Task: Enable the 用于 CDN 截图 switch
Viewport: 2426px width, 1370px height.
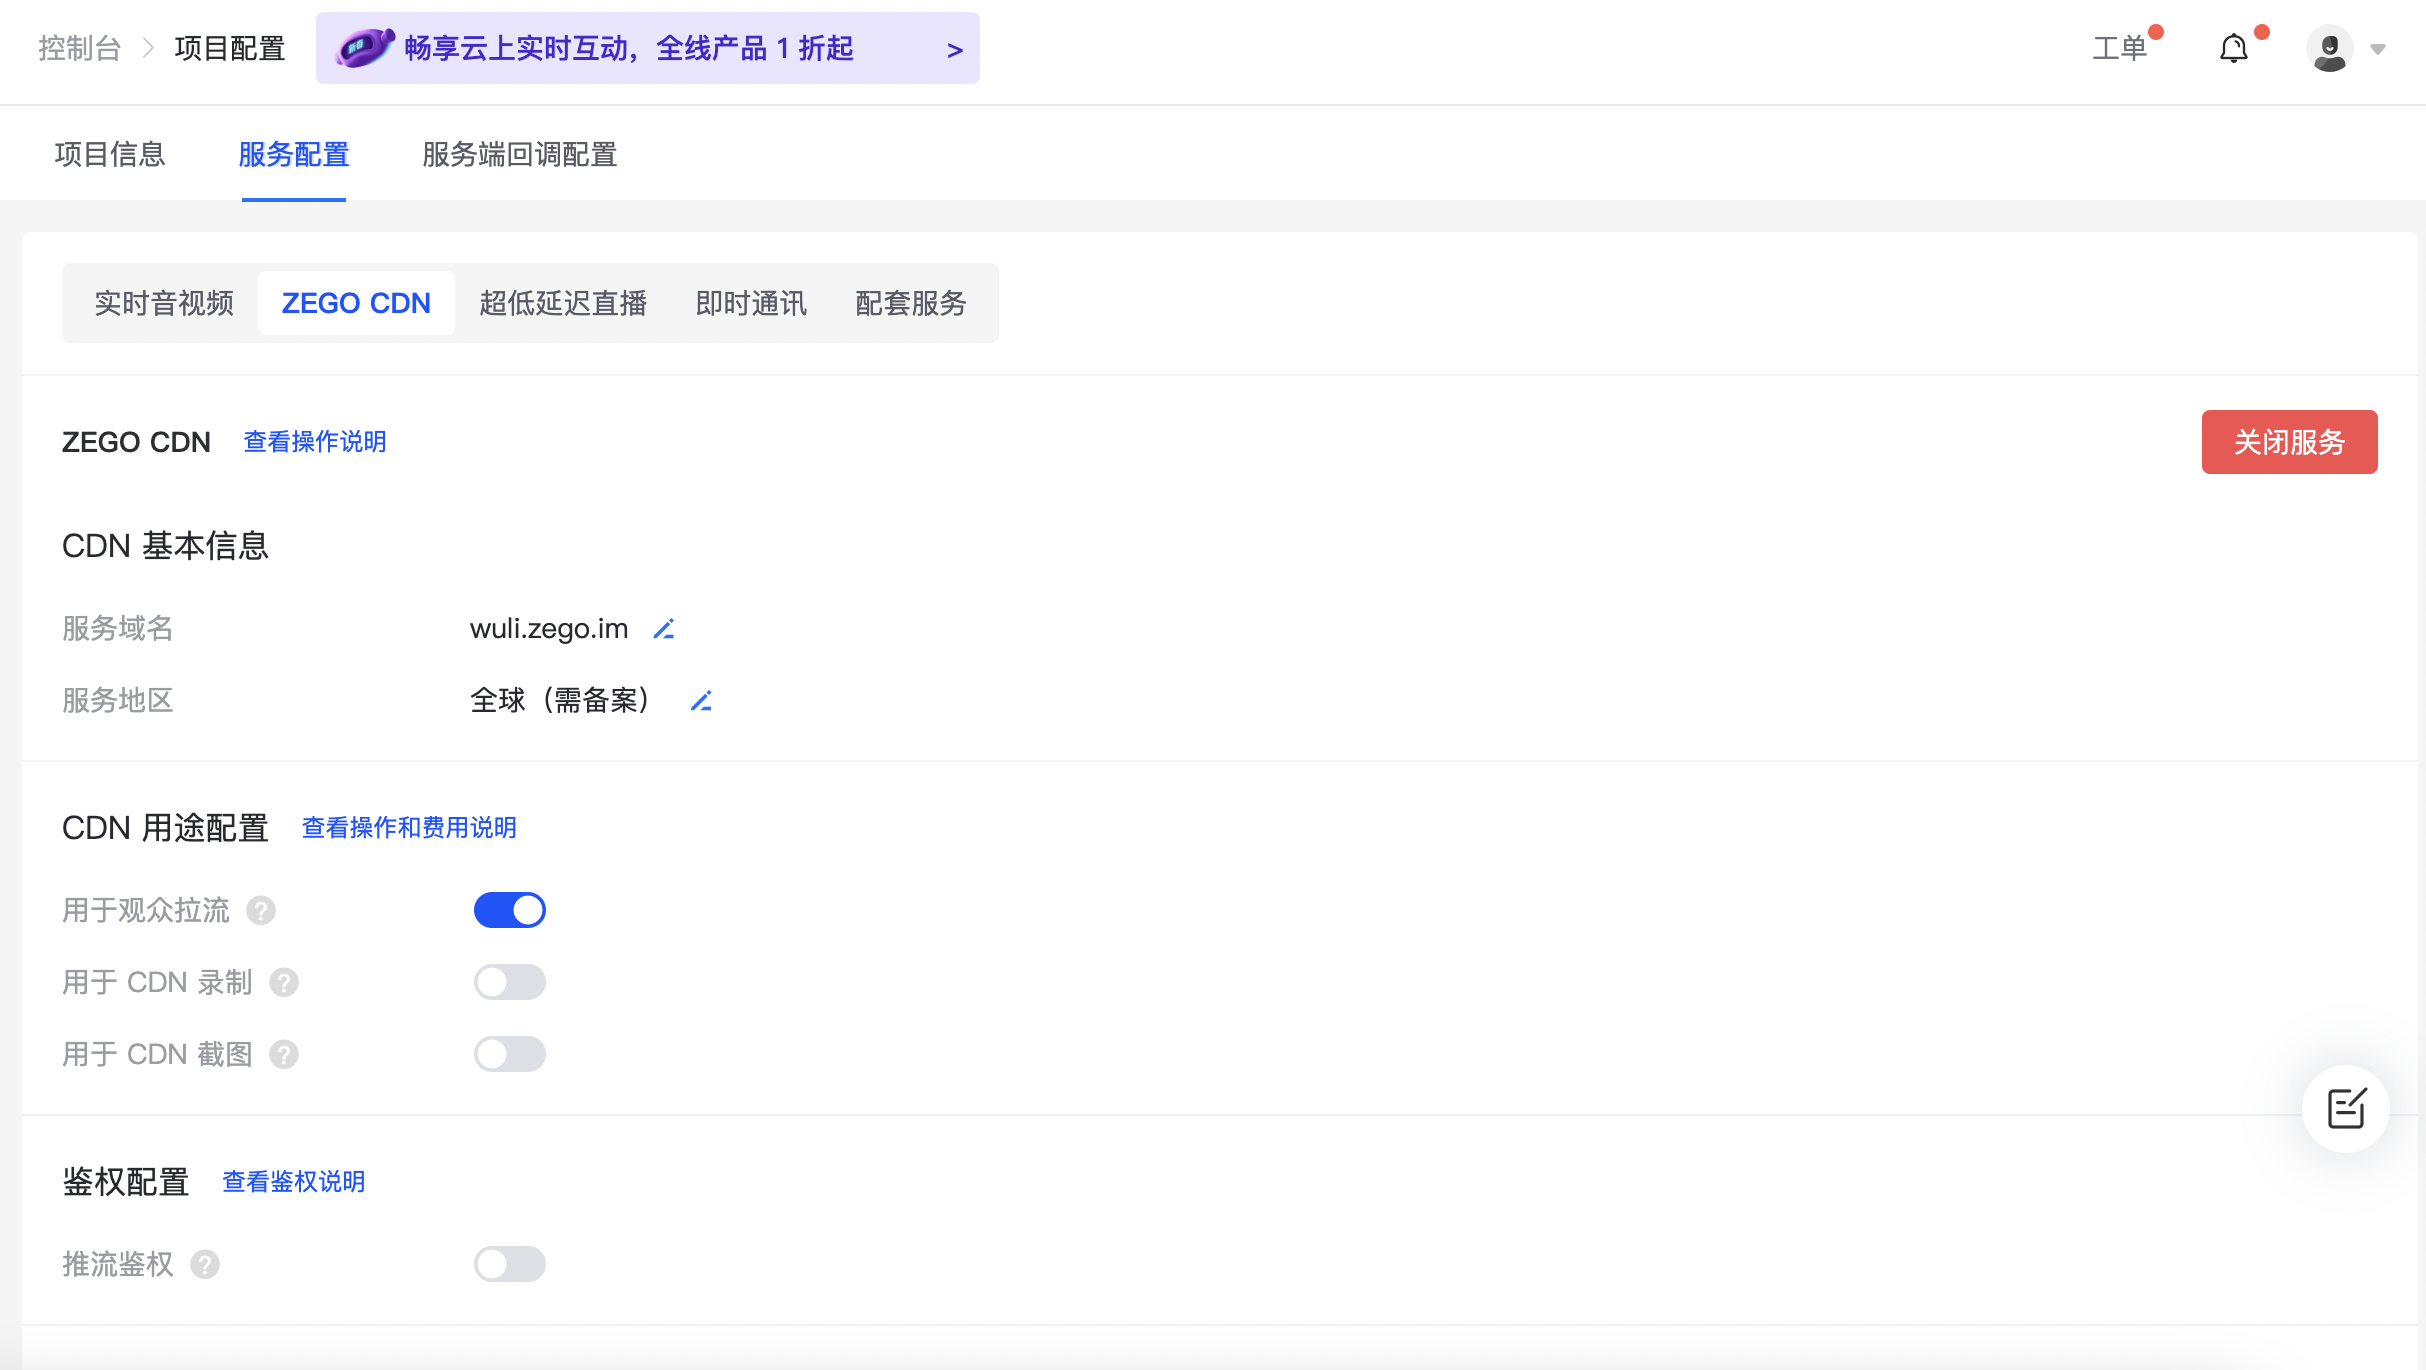Action: click(x=510, y=1054)
